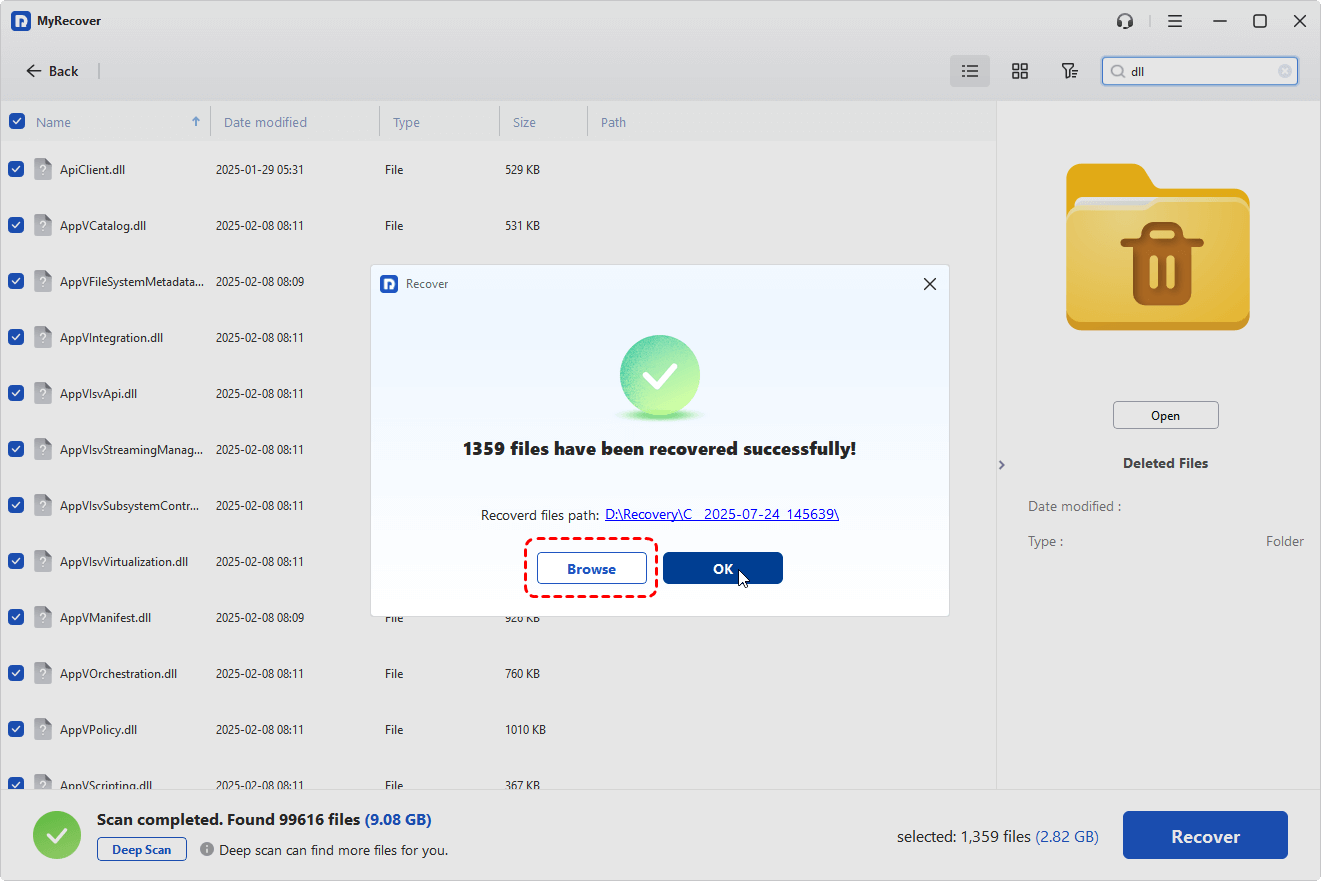Click the search box containing dll

coord(1200,71)
